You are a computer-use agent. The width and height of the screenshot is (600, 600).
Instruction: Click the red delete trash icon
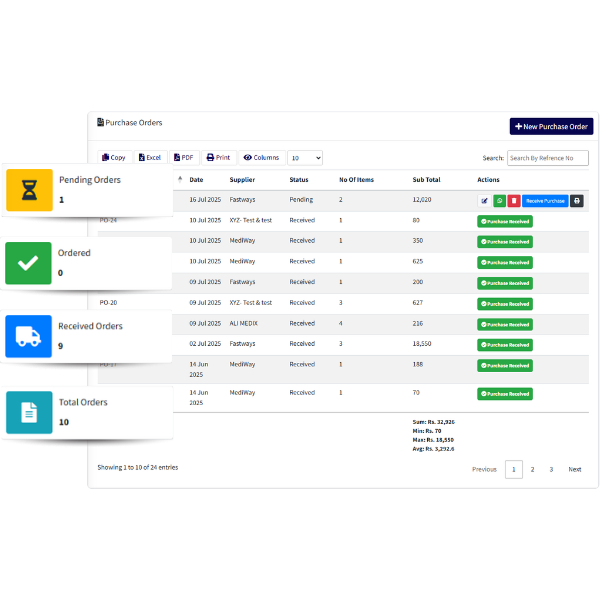click(x=513, y=201)
